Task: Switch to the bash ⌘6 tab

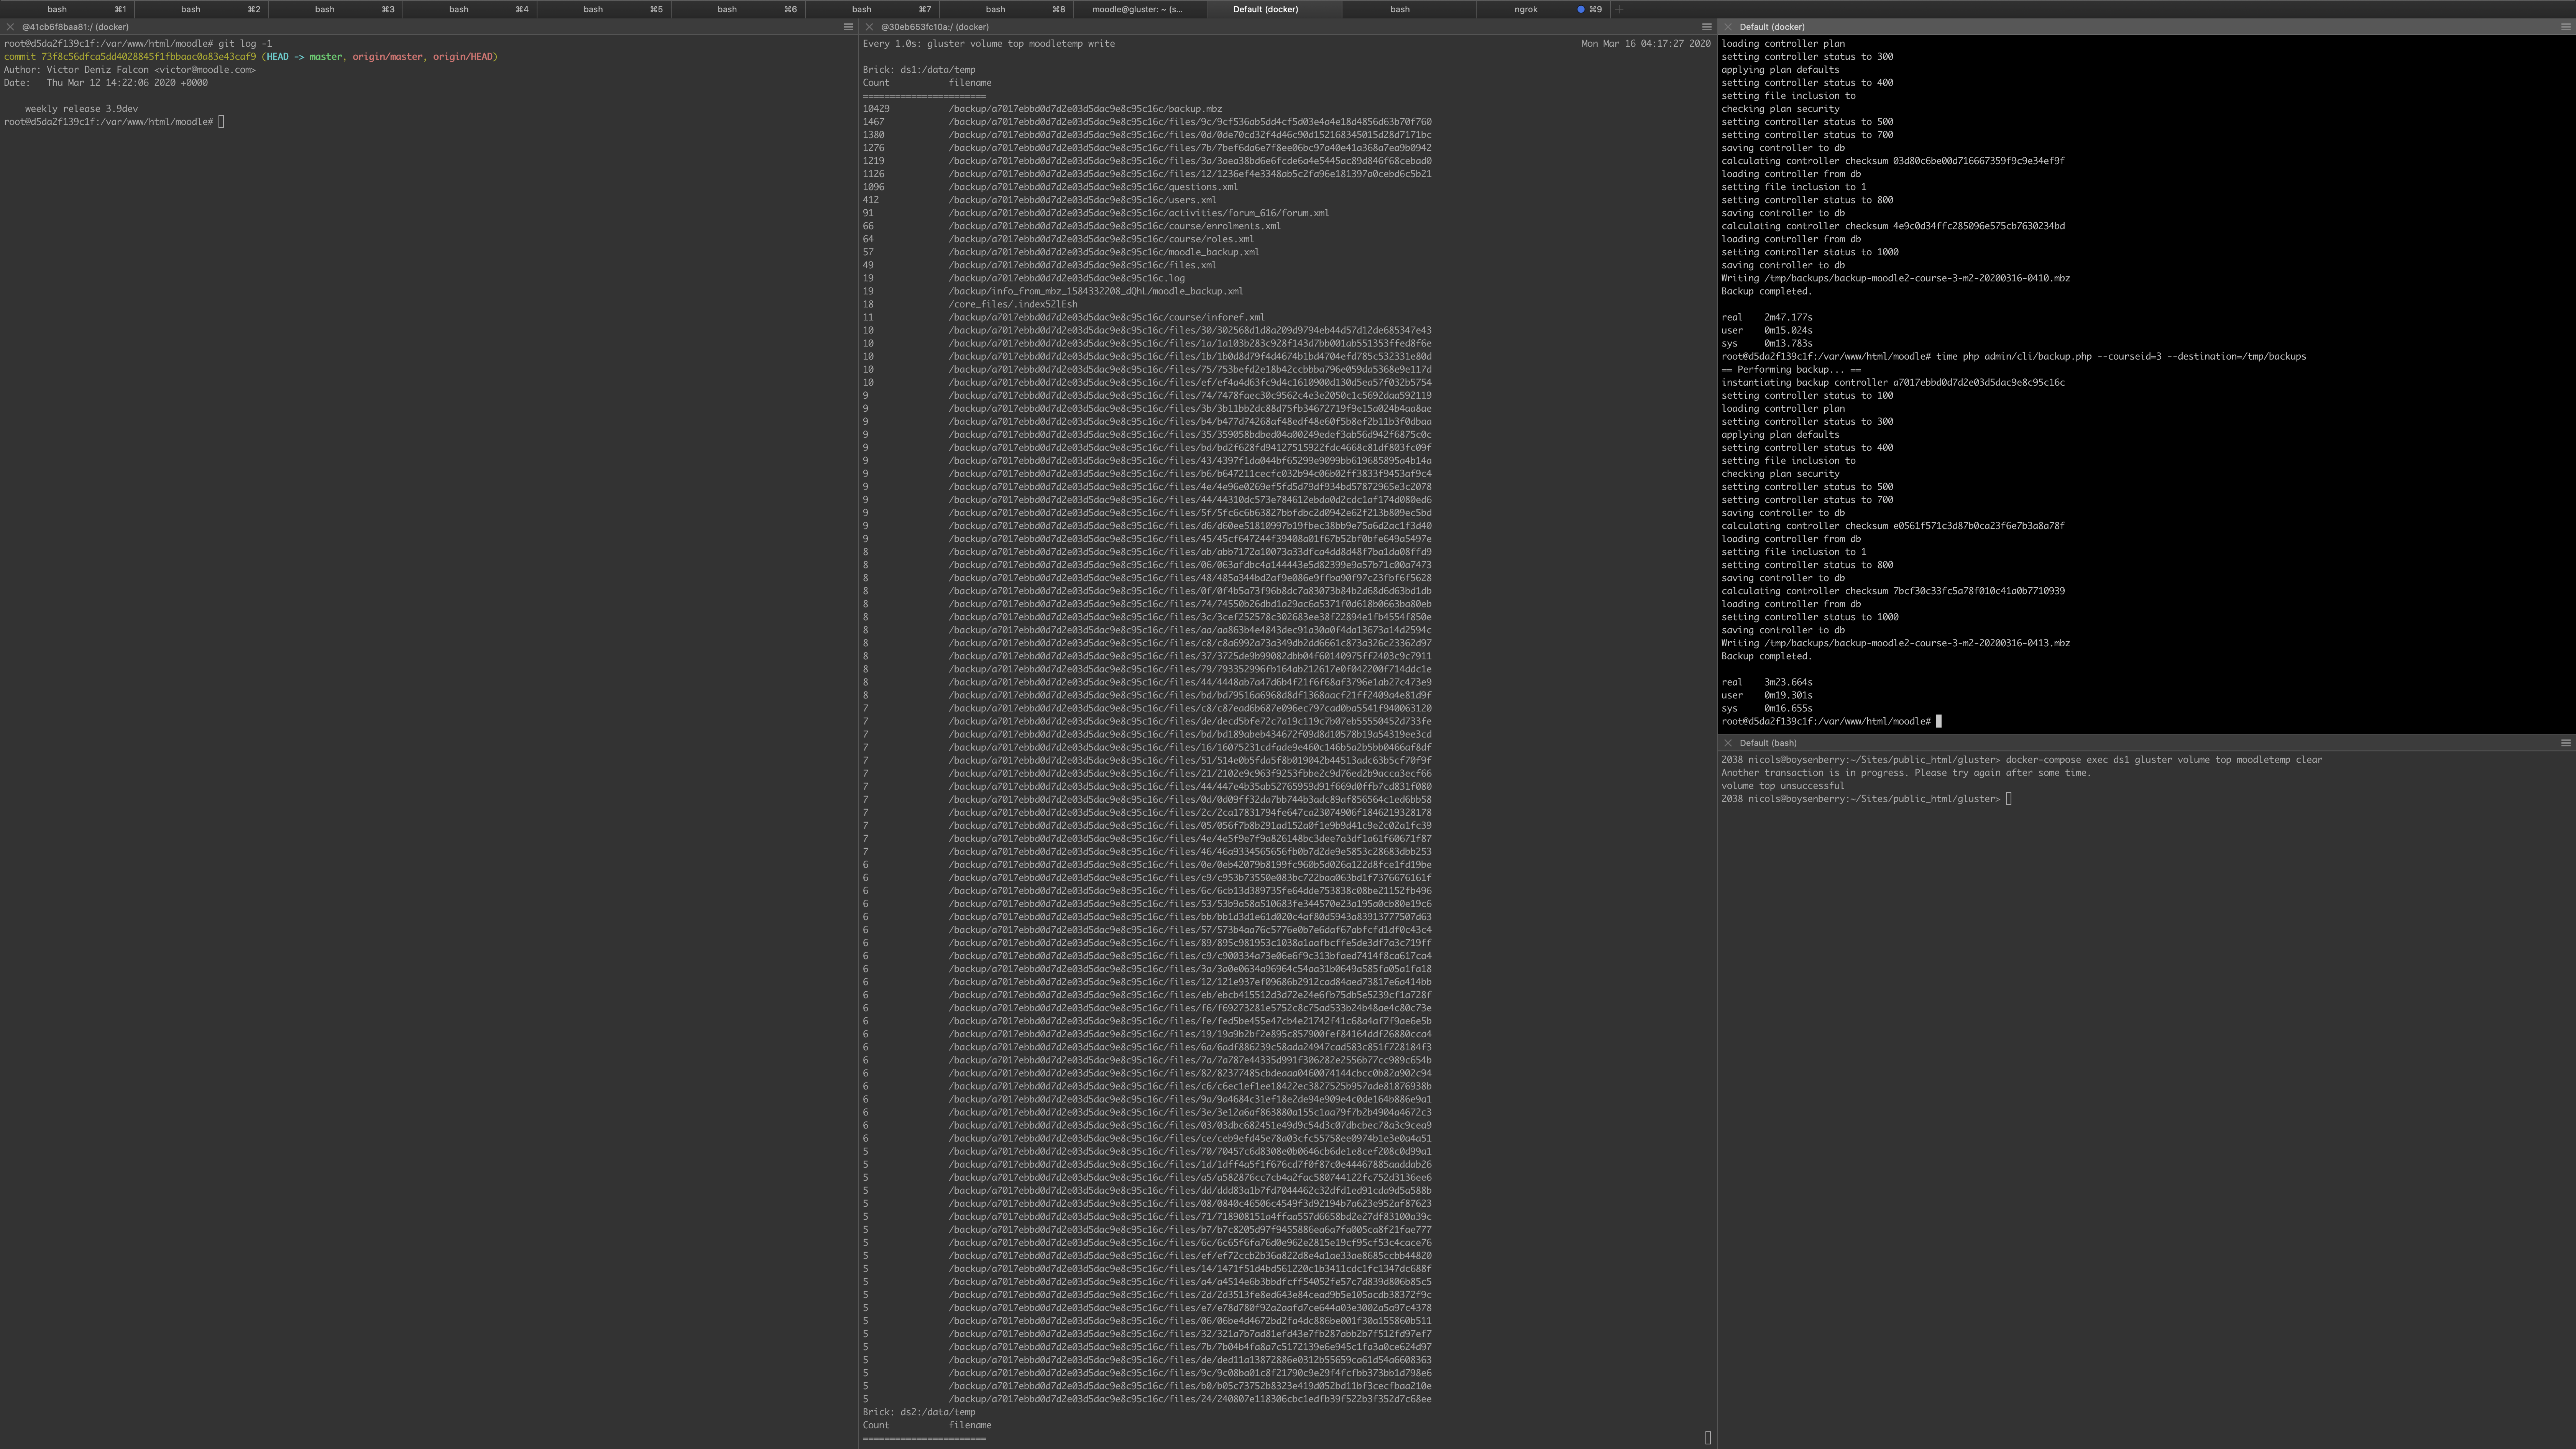Action: point(737,9)
